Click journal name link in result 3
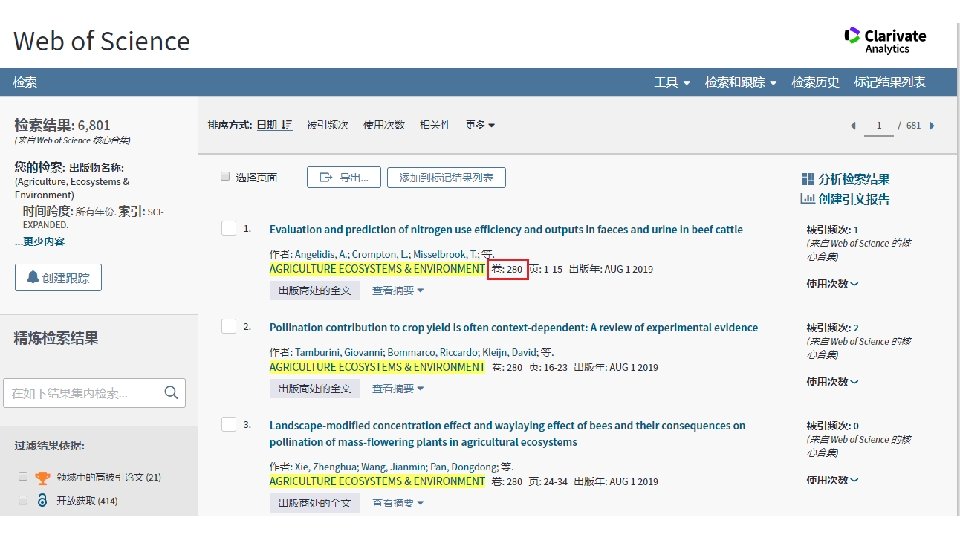This screenshot has width=960, height=540. point(377,481)
